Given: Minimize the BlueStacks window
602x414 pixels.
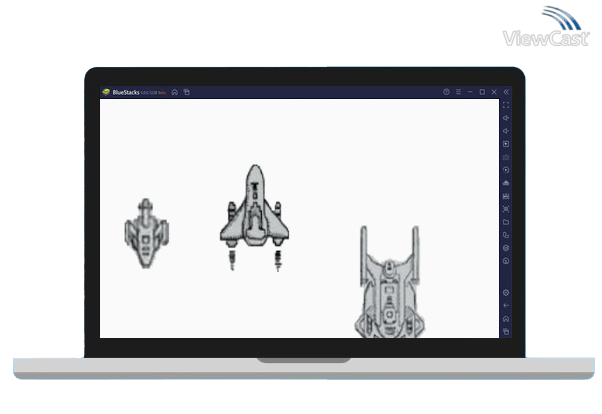Looking at the screenshot, I should [x=470, y=92].
